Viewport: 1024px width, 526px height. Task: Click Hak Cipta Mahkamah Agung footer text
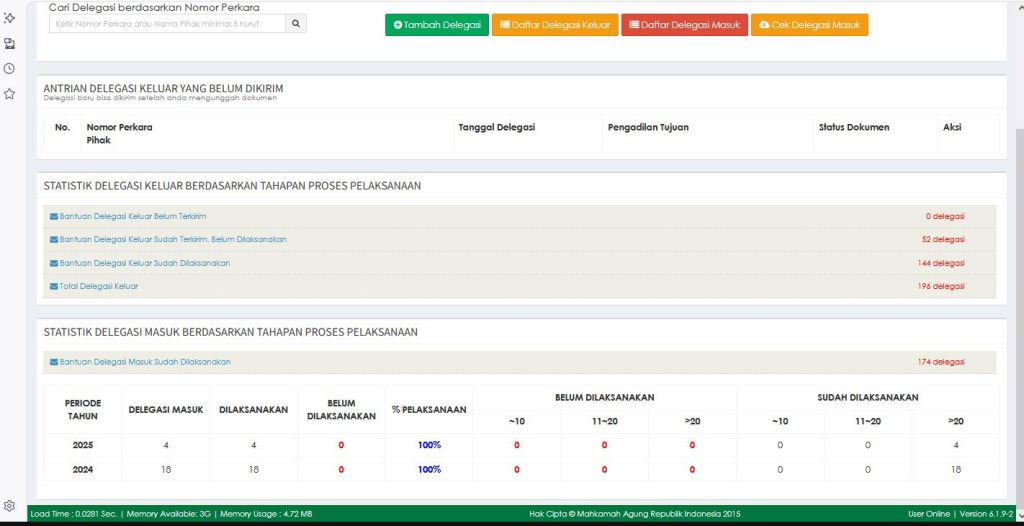coord(635,514)
